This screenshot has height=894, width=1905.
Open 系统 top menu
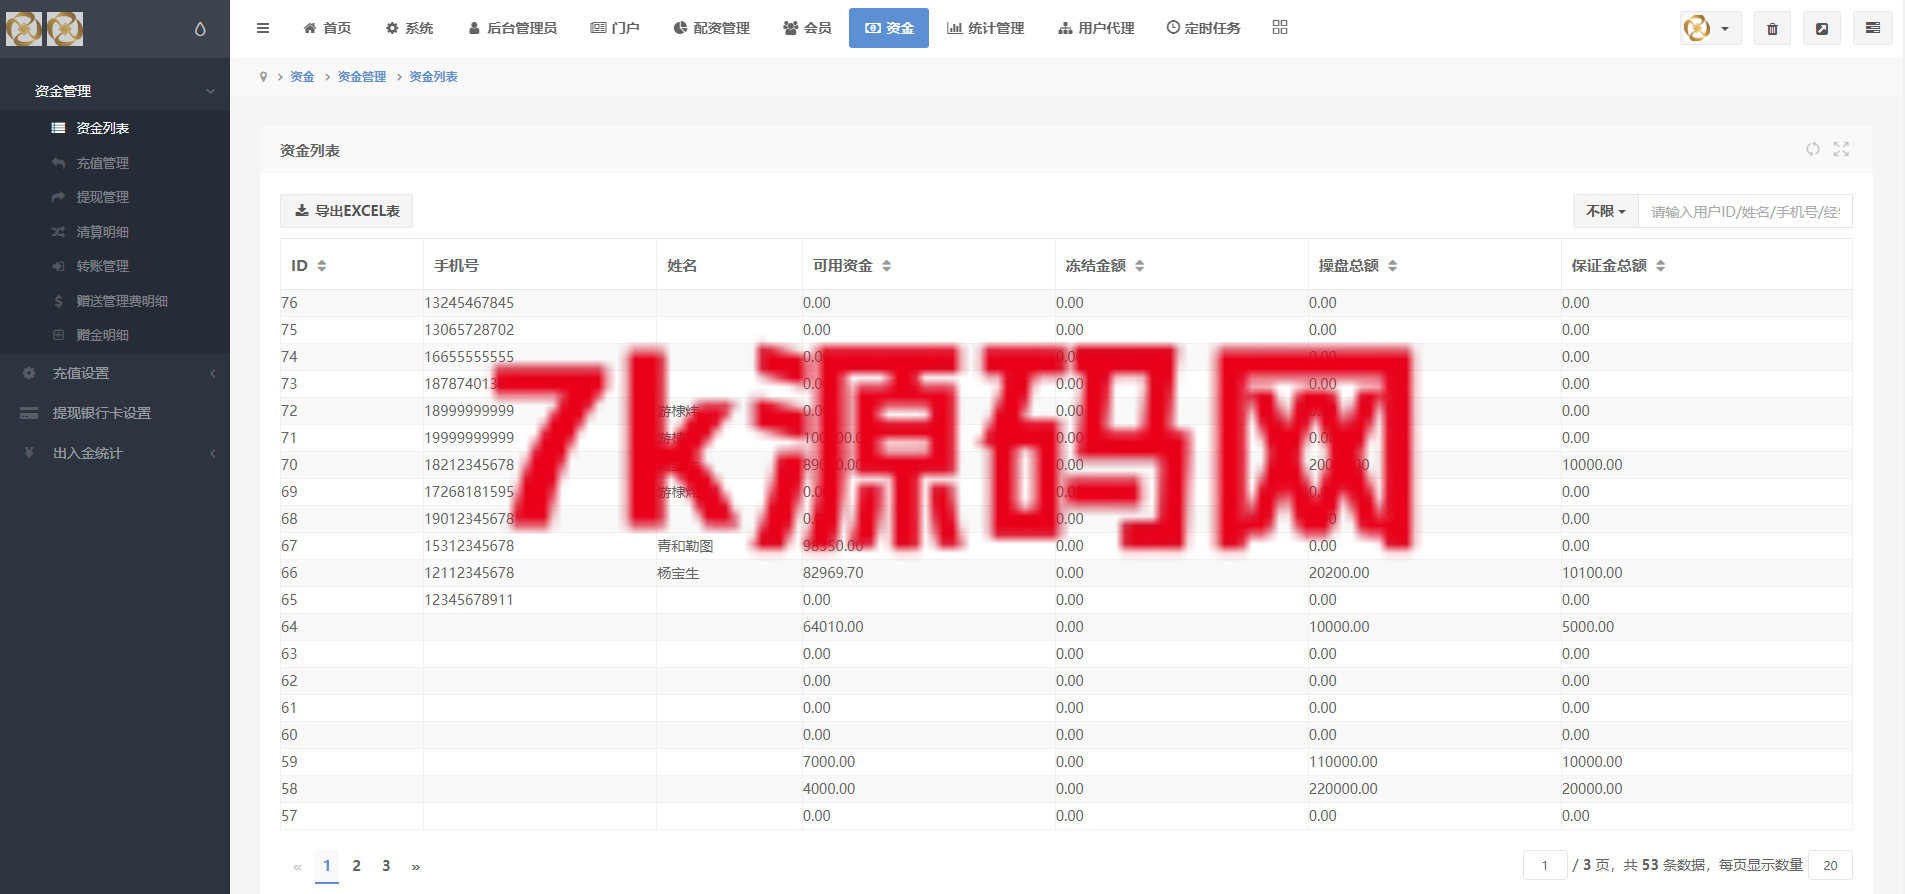coord(410,28)
